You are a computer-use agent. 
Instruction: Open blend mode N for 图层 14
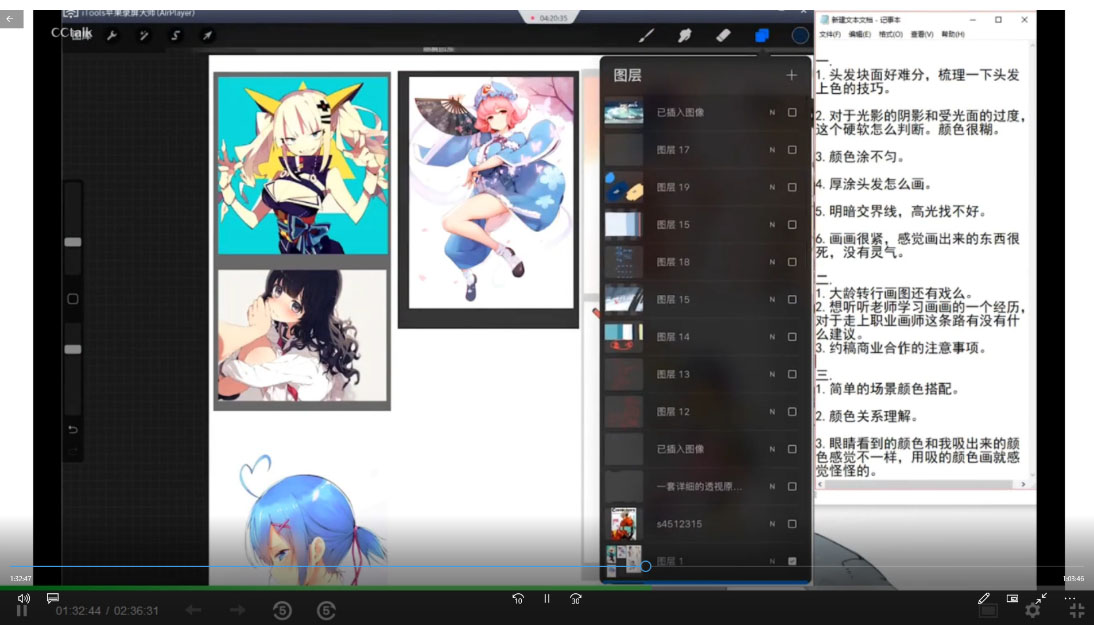coord(772,337)
